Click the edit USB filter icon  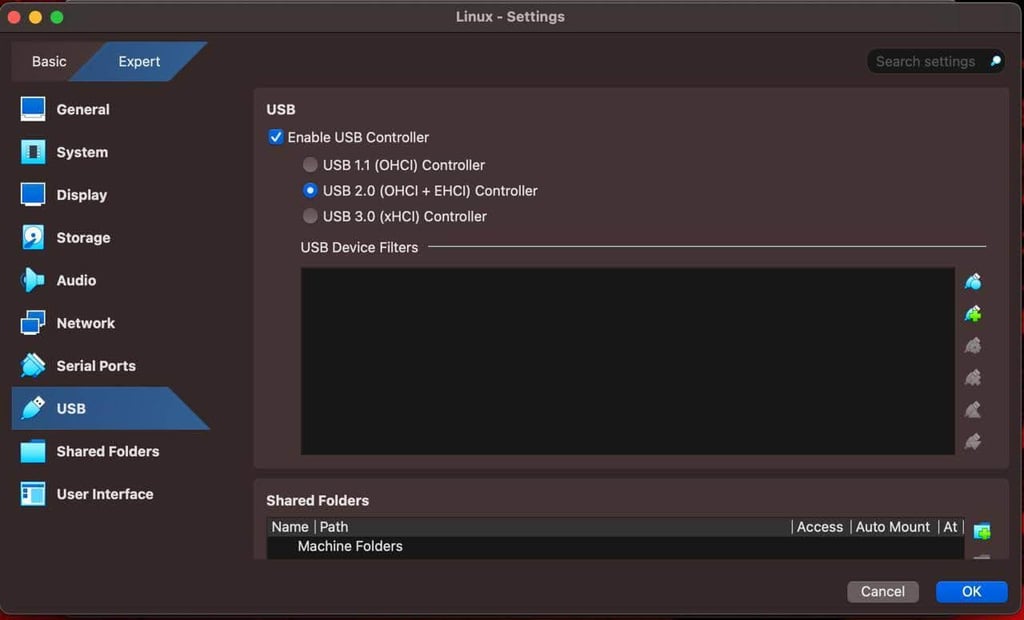pyautogui.click(x=973, y=346)
